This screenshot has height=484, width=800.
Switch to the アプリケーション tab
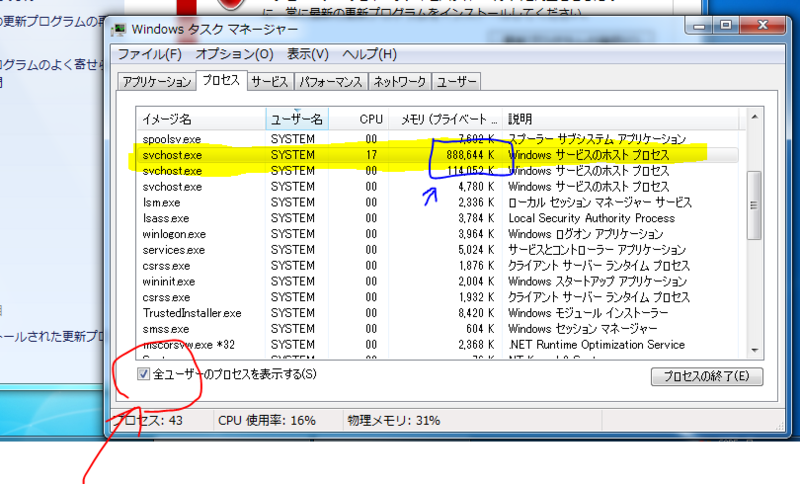tap(157, 82)
